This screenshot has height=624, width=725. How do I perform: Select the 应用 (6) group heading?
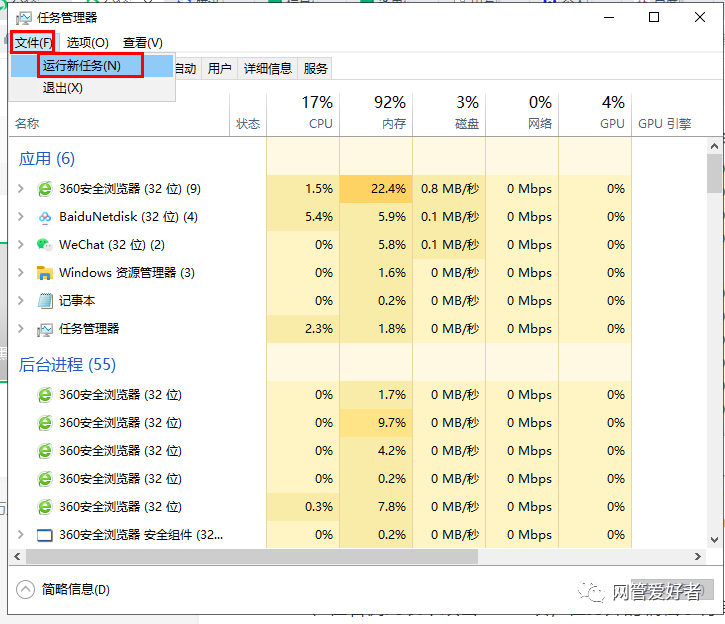click(47, 159)
